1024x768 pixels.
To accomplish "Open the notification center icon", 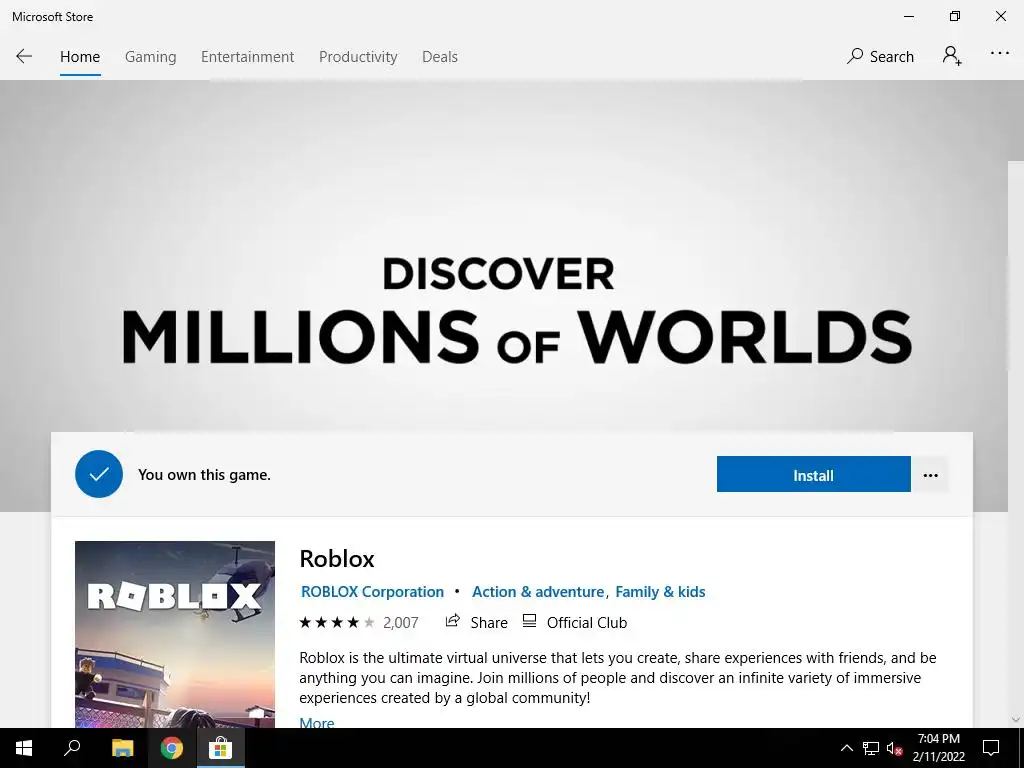I will click(991, 748).
